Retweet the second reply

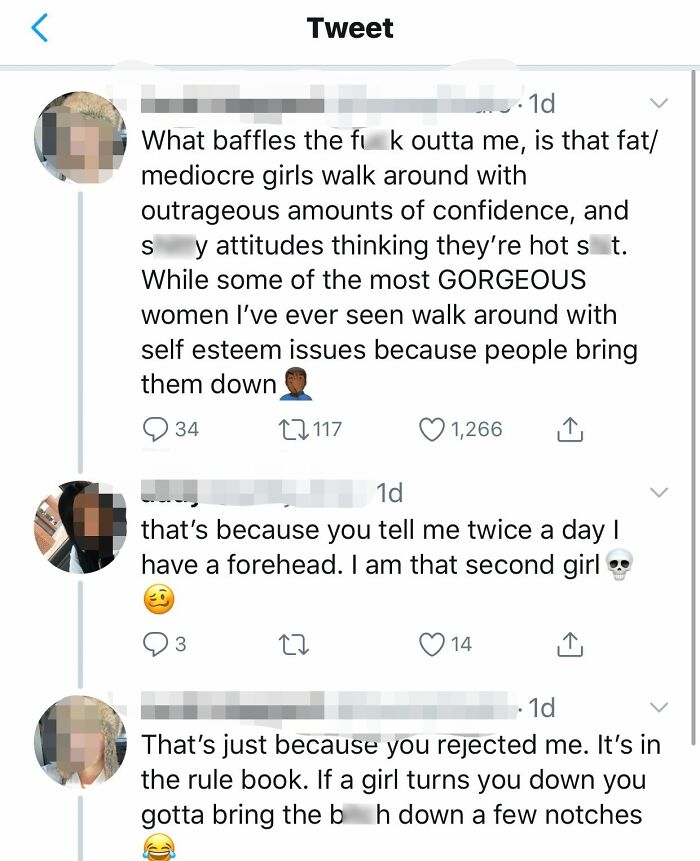(294, 643)
